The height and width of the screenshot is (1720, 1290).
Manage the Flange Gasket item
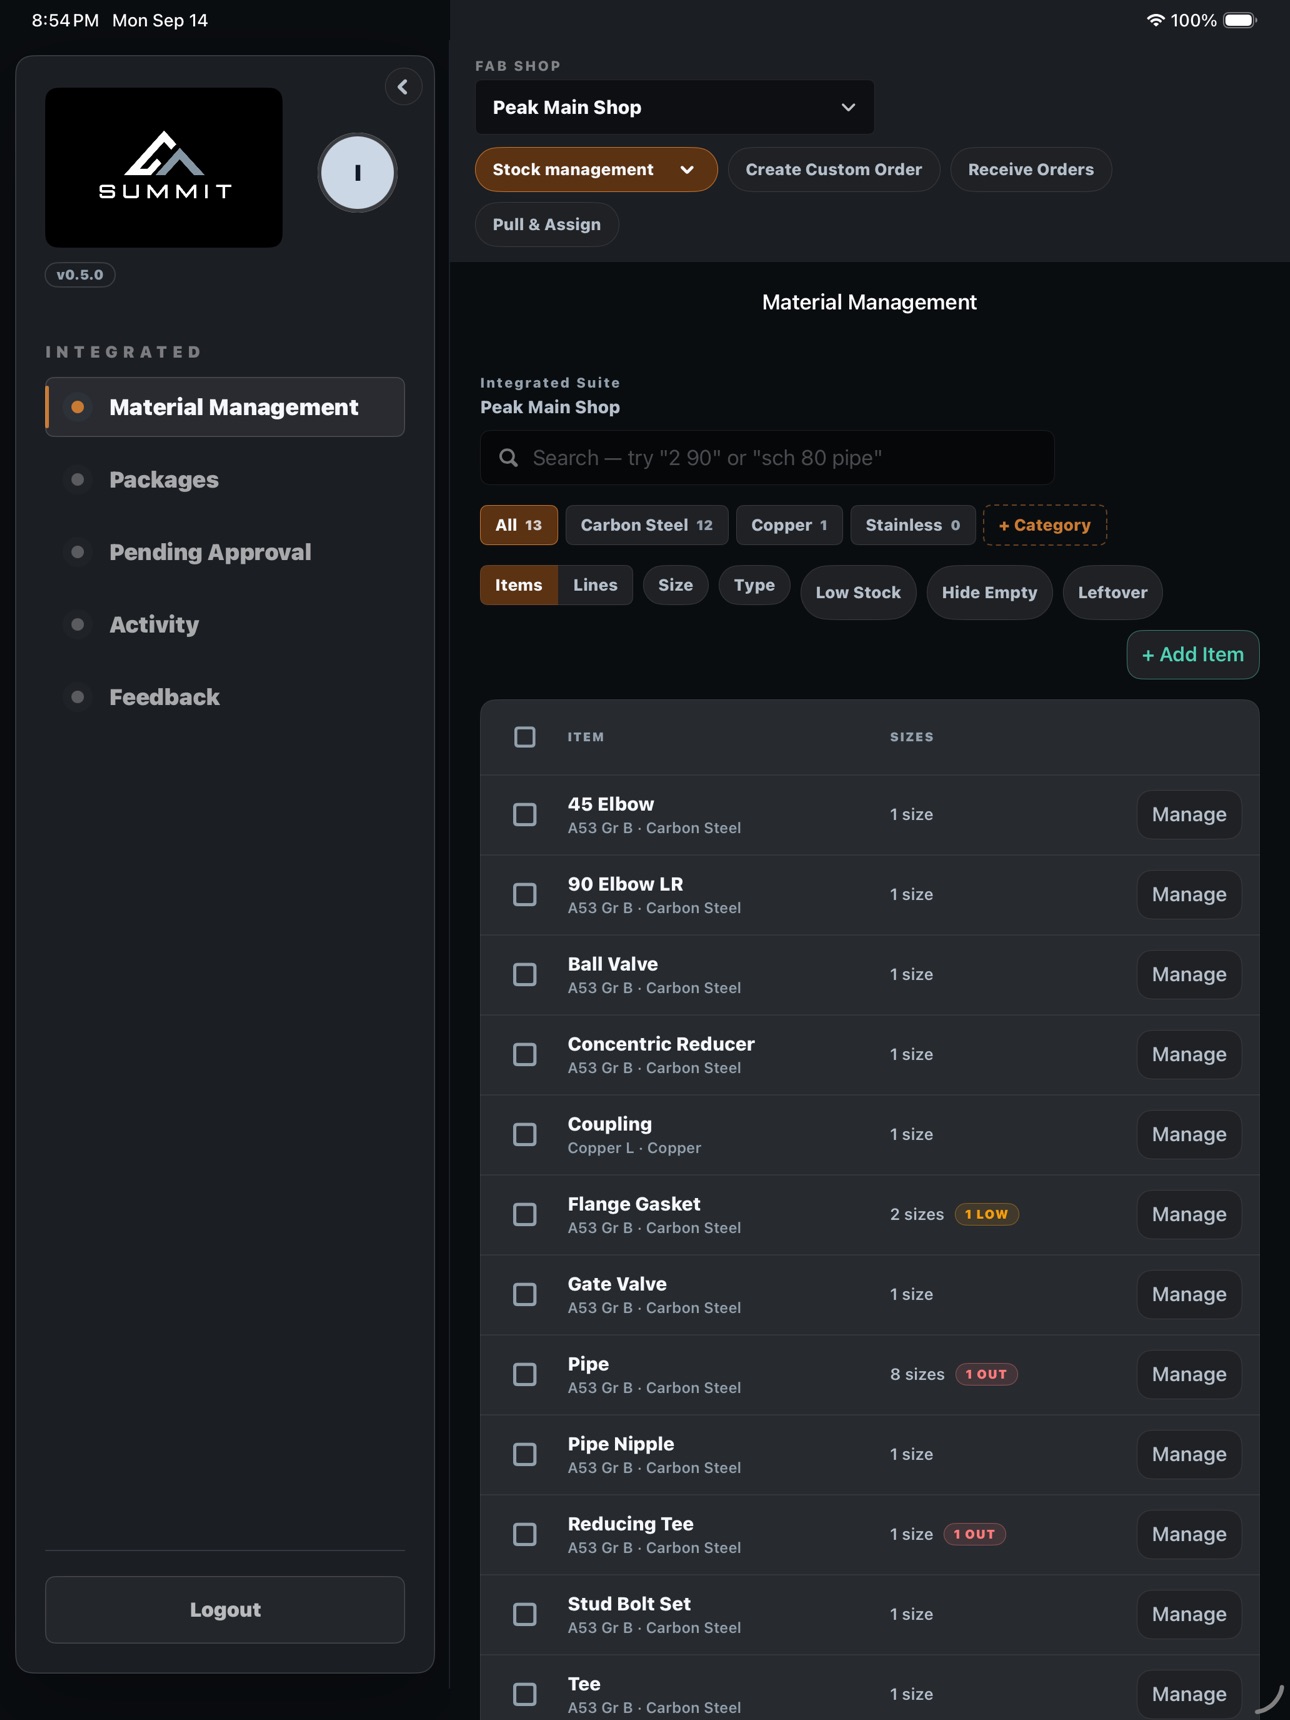point(1189,1215)
